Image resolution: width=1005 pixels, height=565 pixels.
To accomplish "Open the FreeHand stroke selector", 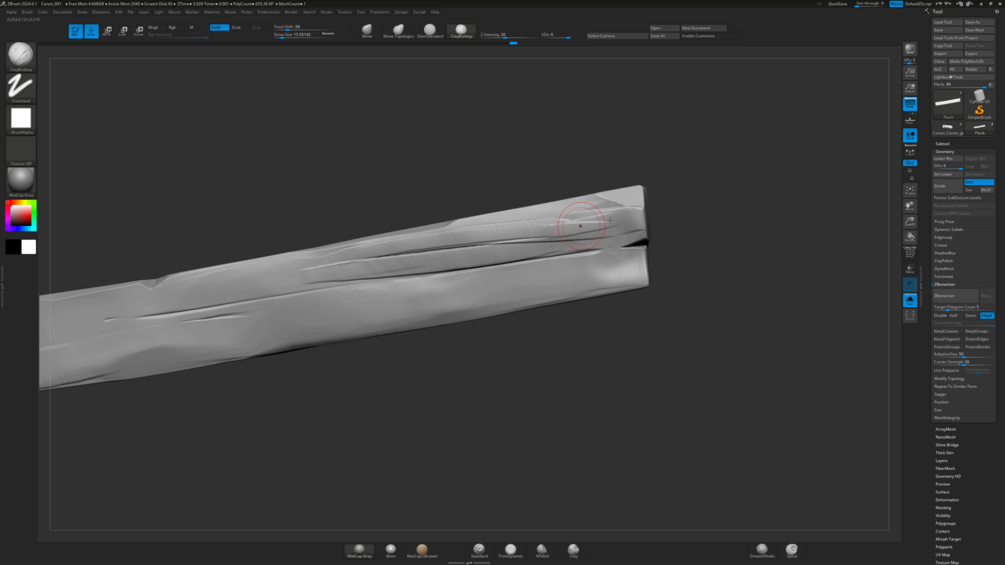I will click(21, 87).
